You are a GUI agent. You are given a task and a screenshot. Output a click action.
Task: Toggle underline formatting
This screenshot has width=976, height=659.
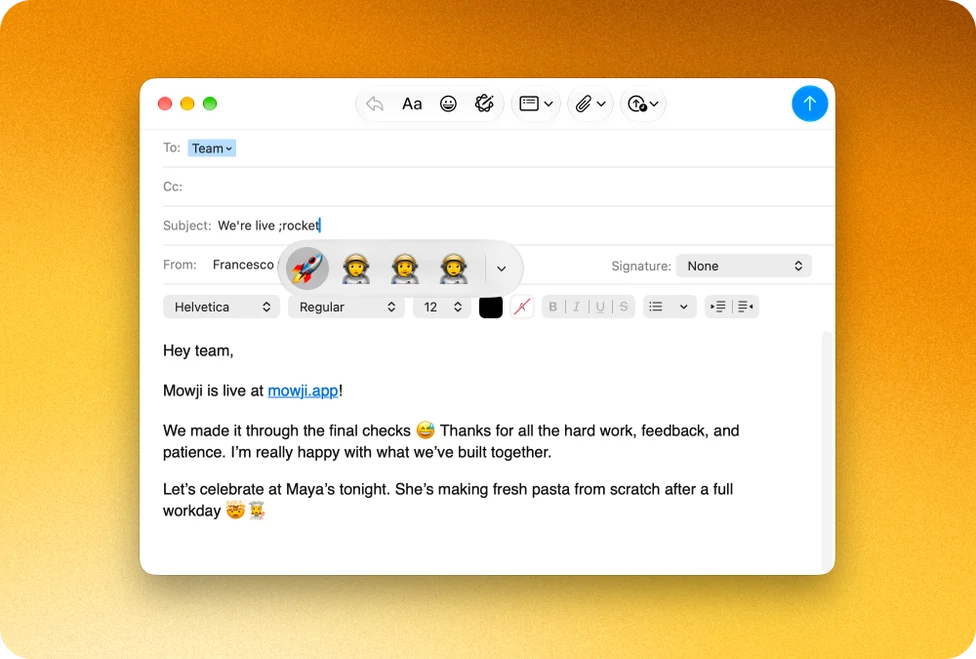pyautogui.click(x=600, y=307)
